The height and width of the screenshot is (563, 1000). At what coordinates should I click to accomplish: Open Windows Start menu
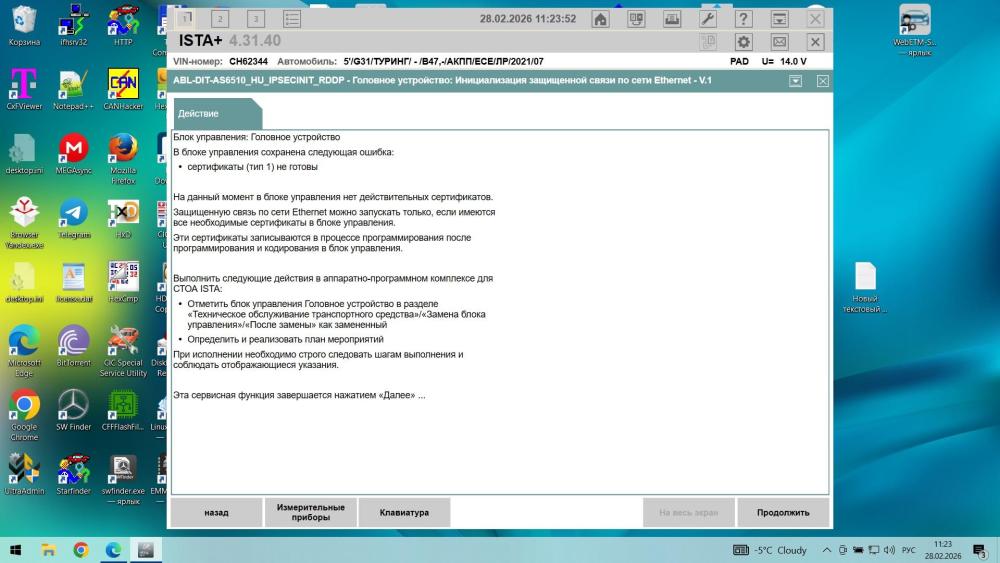pos(15,550)
